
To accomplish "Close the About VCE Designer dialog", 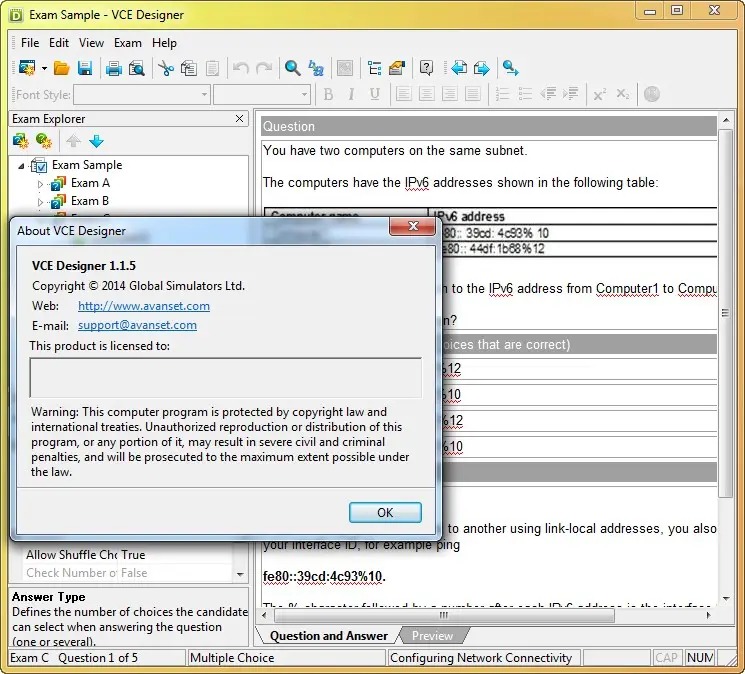I will click(412, 226).
